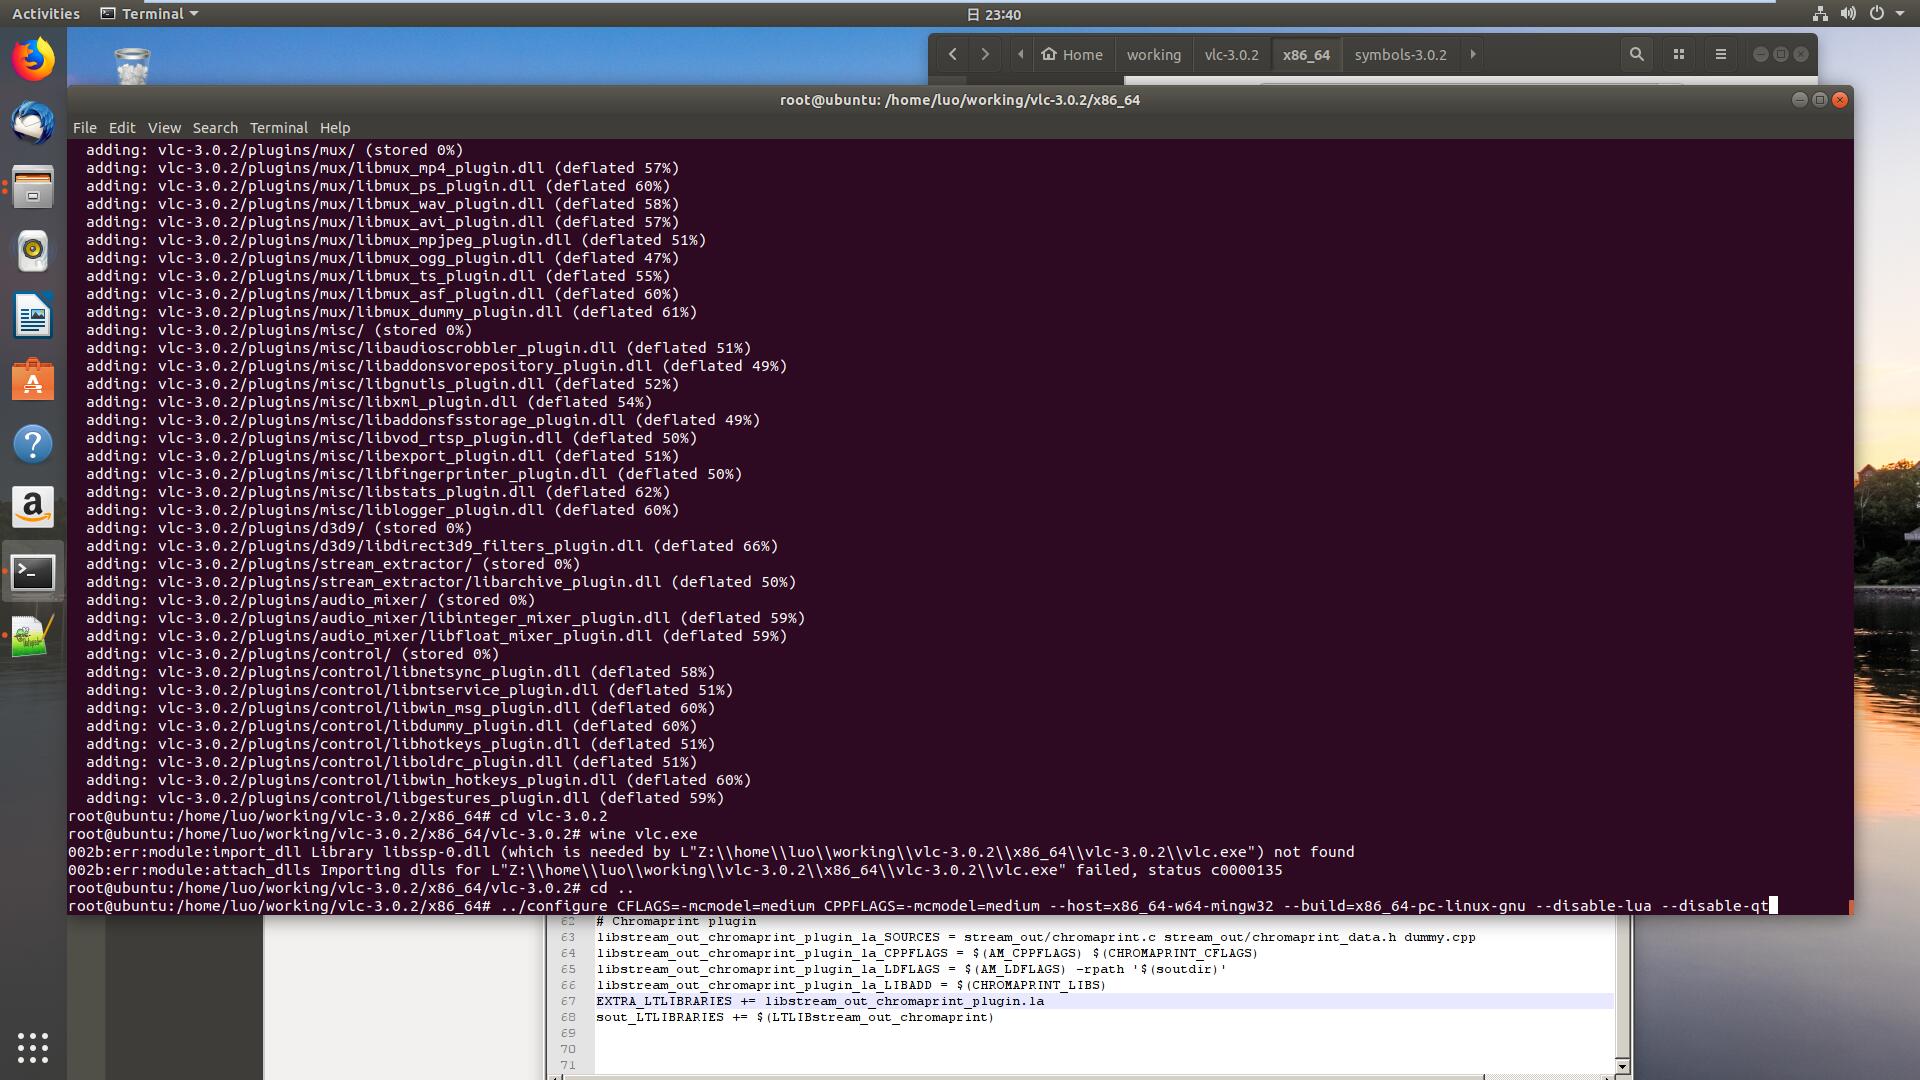Go back in the Files window

click(953, 55)
